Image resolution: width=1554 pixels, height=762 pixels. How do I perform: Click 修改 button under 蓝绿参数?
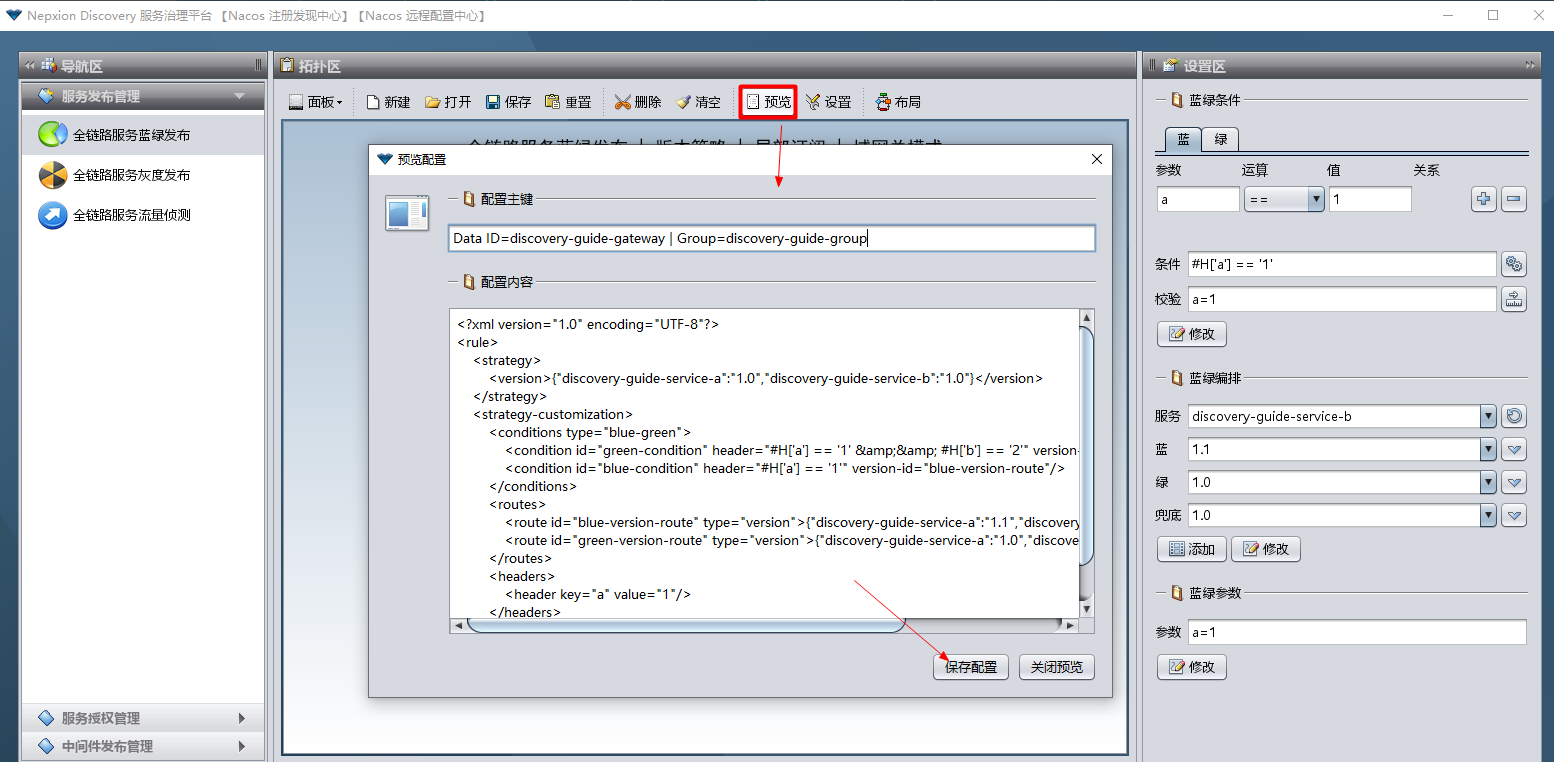1192,667
